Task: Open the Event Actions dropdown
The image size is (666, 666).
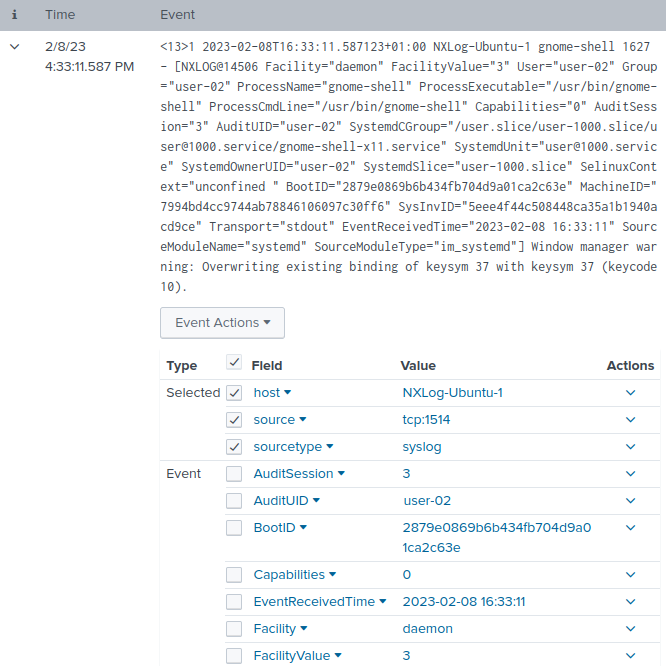Action: 222,323
